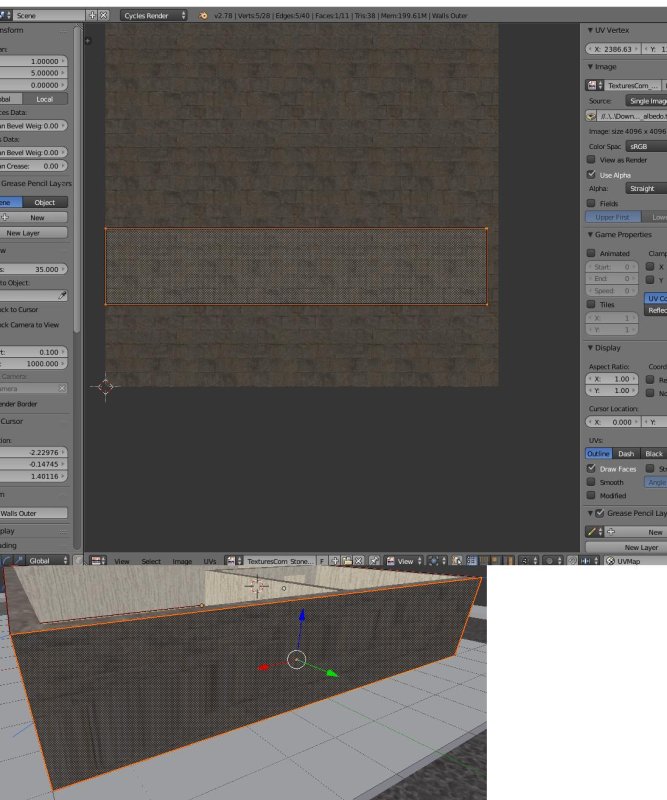Collapse the Game Properties panel
The width and height of the screenshot is (667, 800).
pyautogui.click(x=590, y=235)
